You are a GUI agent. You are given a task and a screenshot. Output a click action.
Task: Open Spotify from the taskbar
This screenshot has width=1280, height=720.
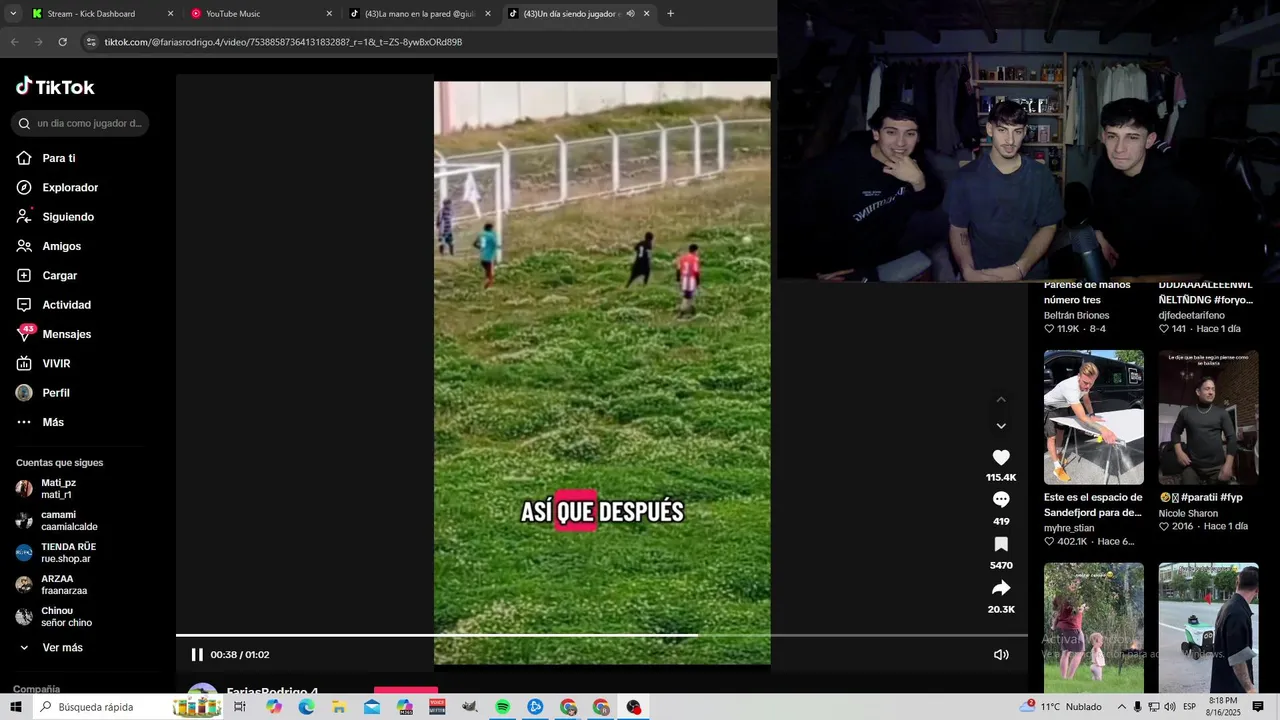tap(503, 707)
